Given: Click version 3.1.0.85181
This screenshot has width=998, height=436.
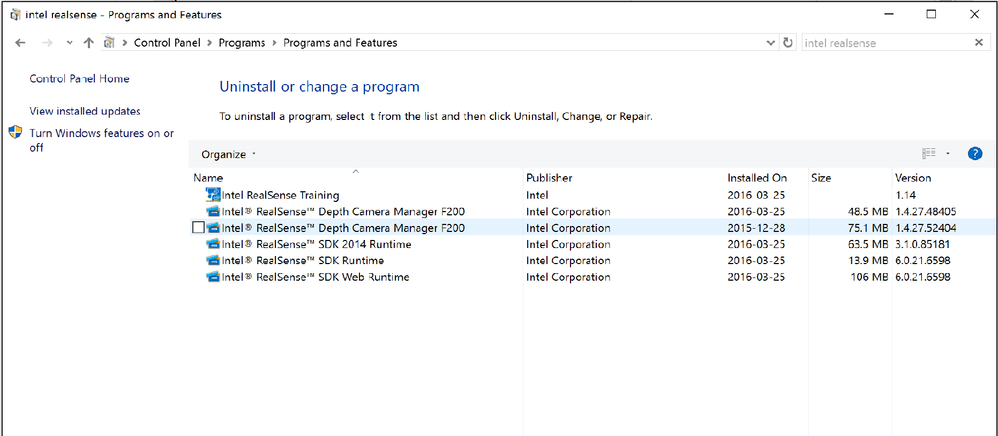Looking at the screenshot, I should click(x=922, y=244).
